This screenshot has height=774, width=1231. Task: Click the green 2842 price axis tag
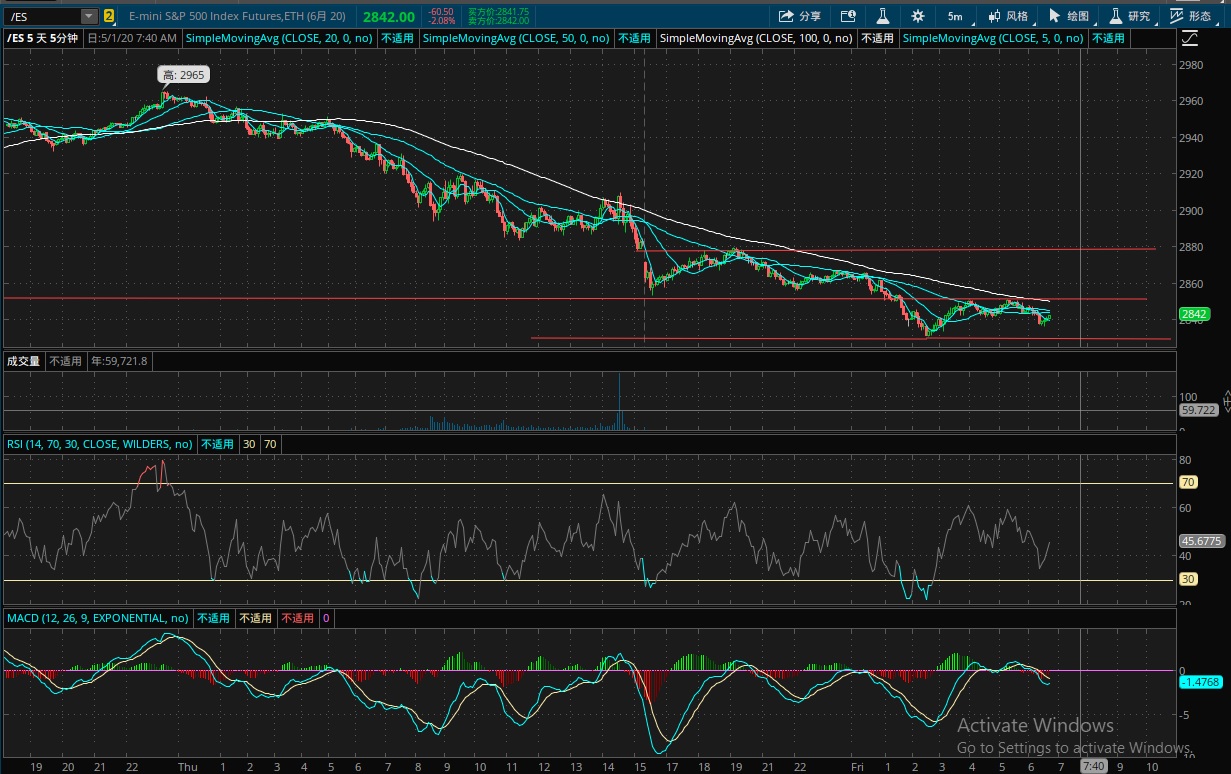tap(1195, 314)
